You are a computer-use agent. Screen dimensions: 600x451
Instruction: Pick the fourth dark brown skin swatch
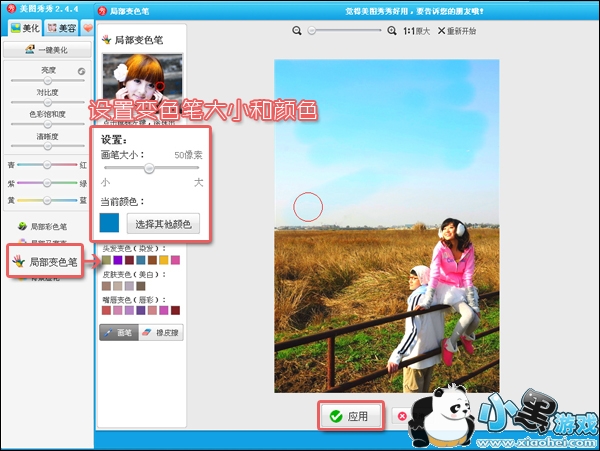tap(141, 286)
